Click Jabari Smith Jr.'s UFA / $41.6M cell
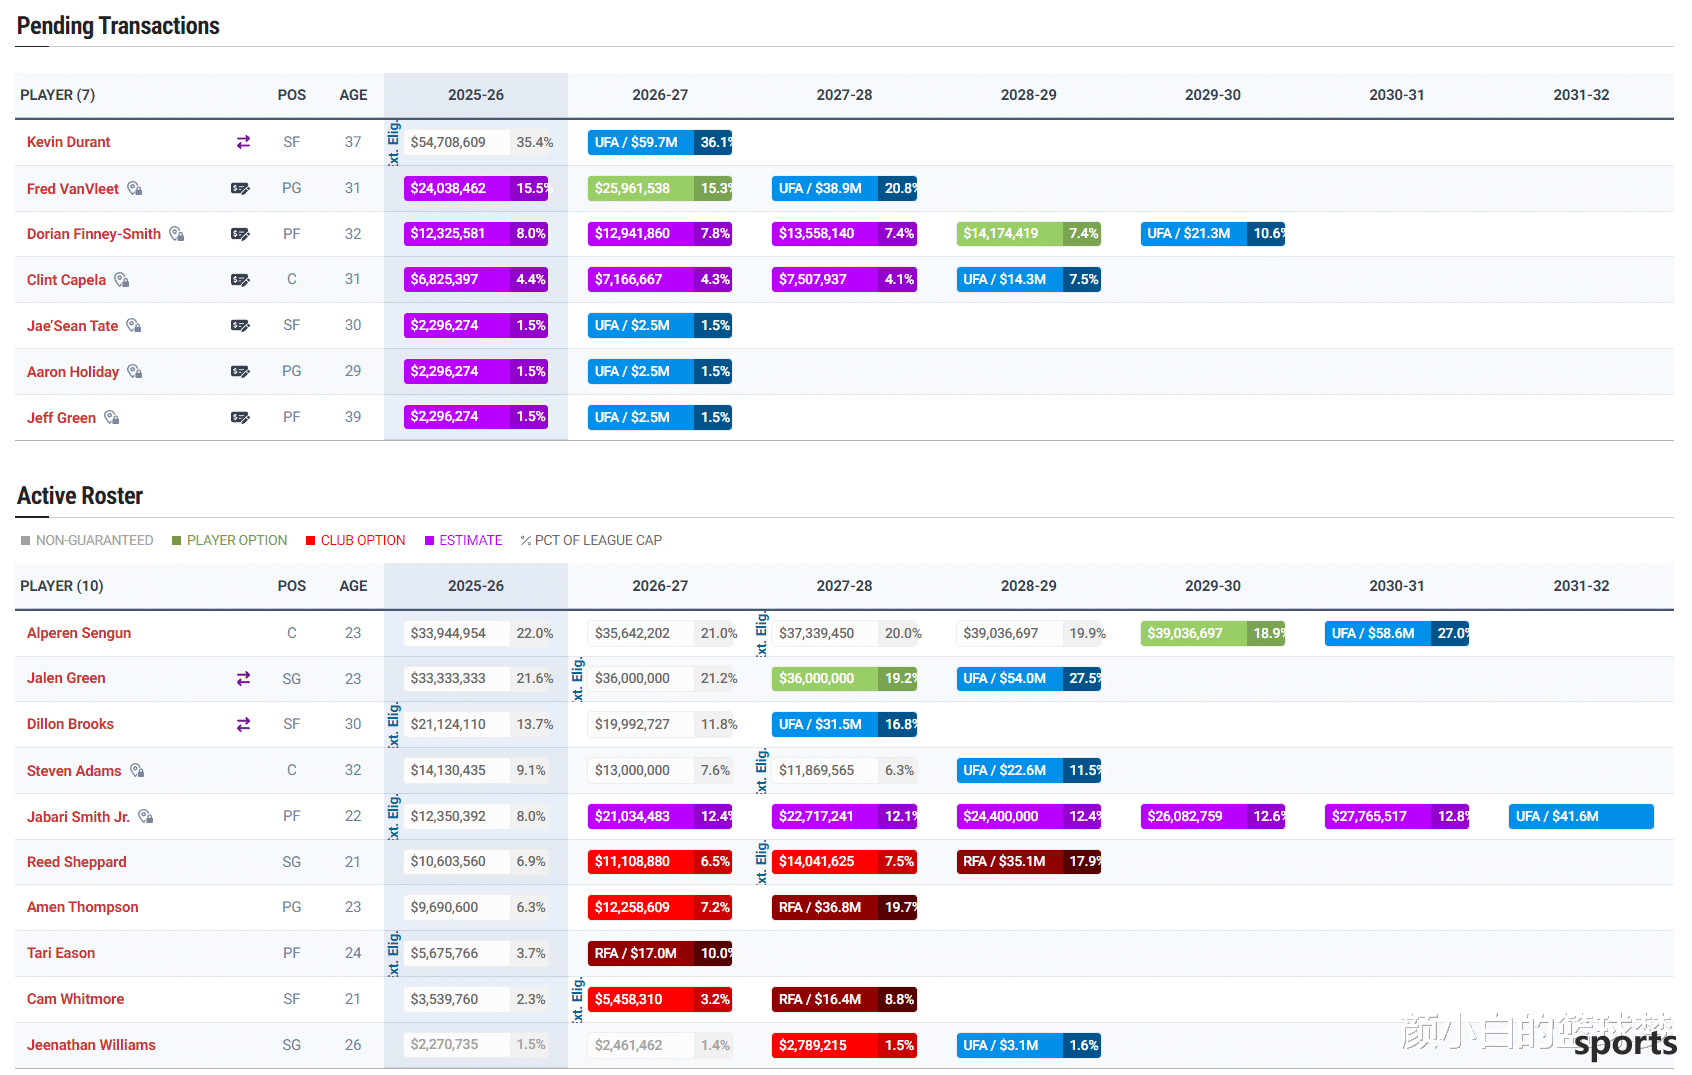 click(x=1581, y=816)
